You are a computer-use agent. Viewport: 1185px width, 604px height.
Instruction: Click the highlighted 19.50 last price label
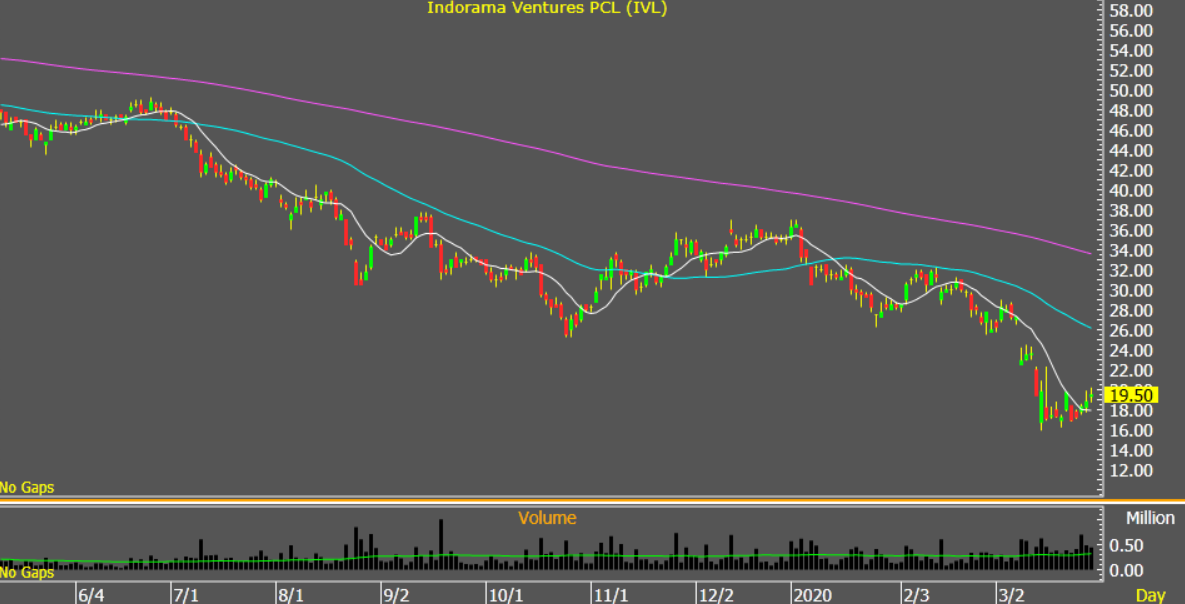1131,395
